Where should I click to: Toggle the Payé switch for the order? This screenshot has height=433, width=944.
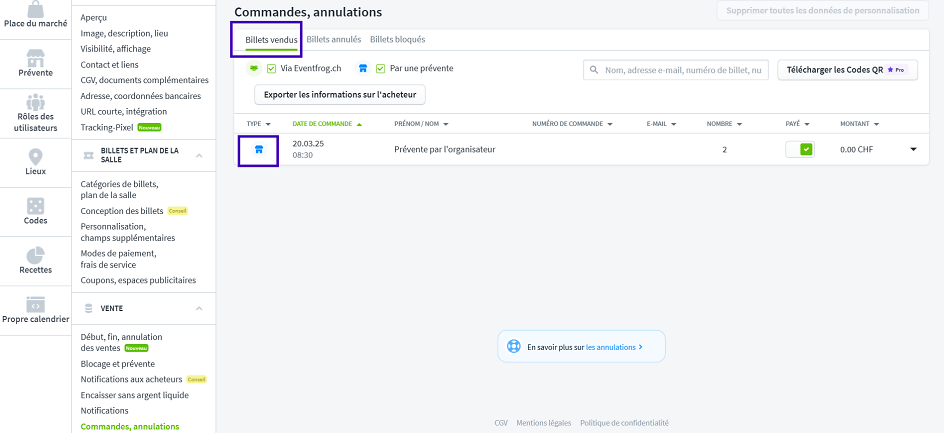pyautogui.click(x=799, y=149)
